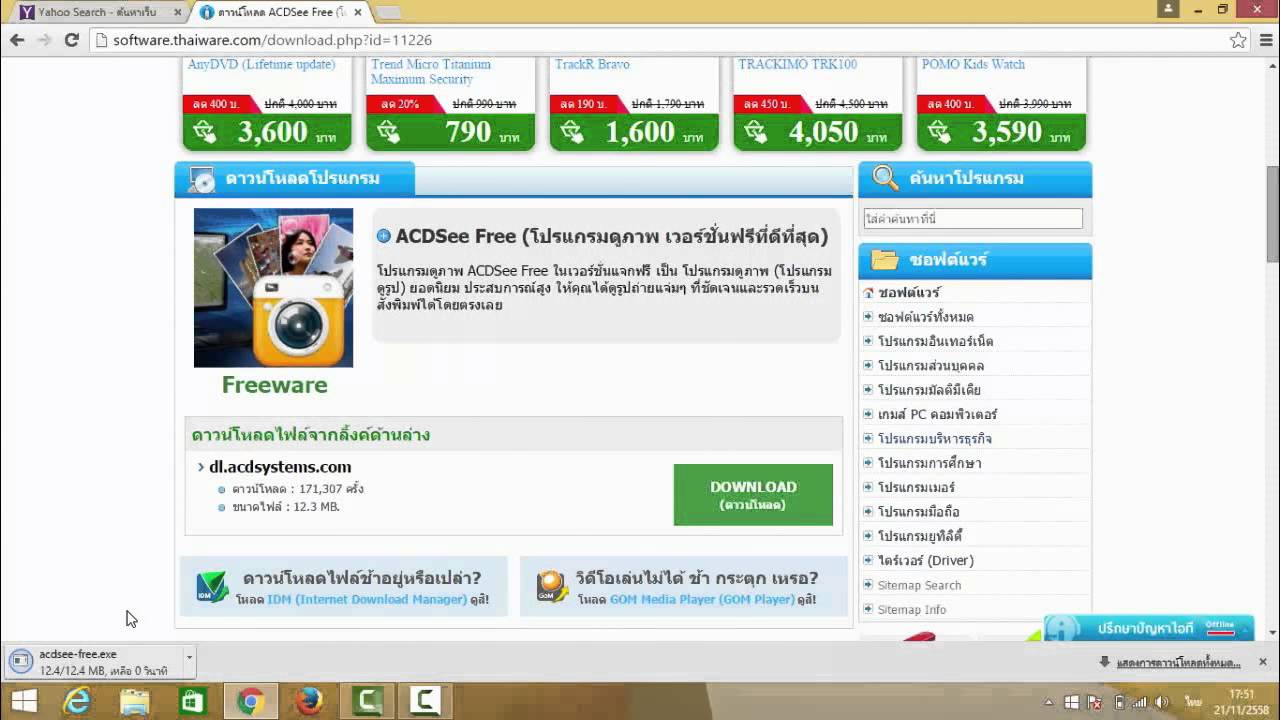Viewport: 1280px width, 720px height.
Task: Open the Windows Start button
Action: click(24, 701)
